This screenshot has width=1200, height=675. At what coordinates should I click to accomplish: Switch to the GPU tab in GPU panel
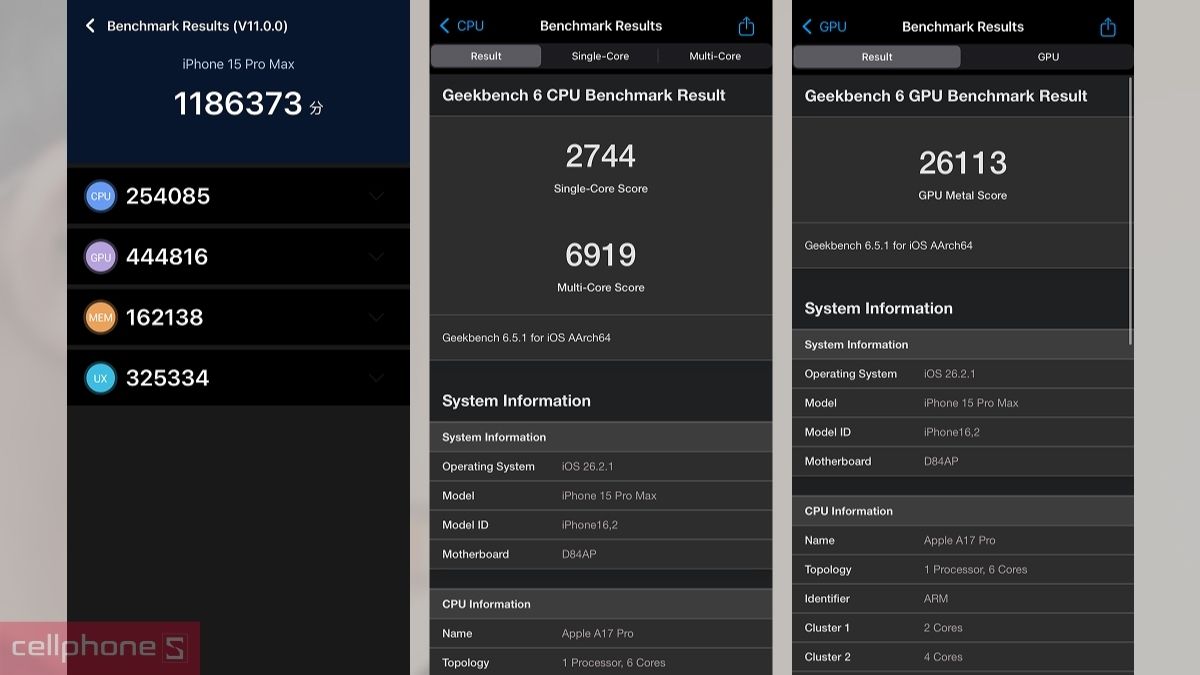(x=1048, y=57)
